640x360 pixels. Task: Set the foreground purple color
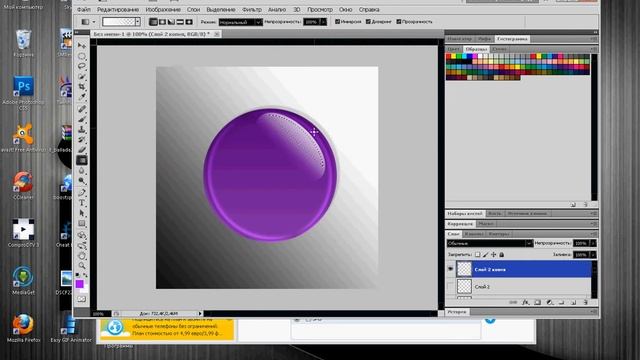point(80,283)
